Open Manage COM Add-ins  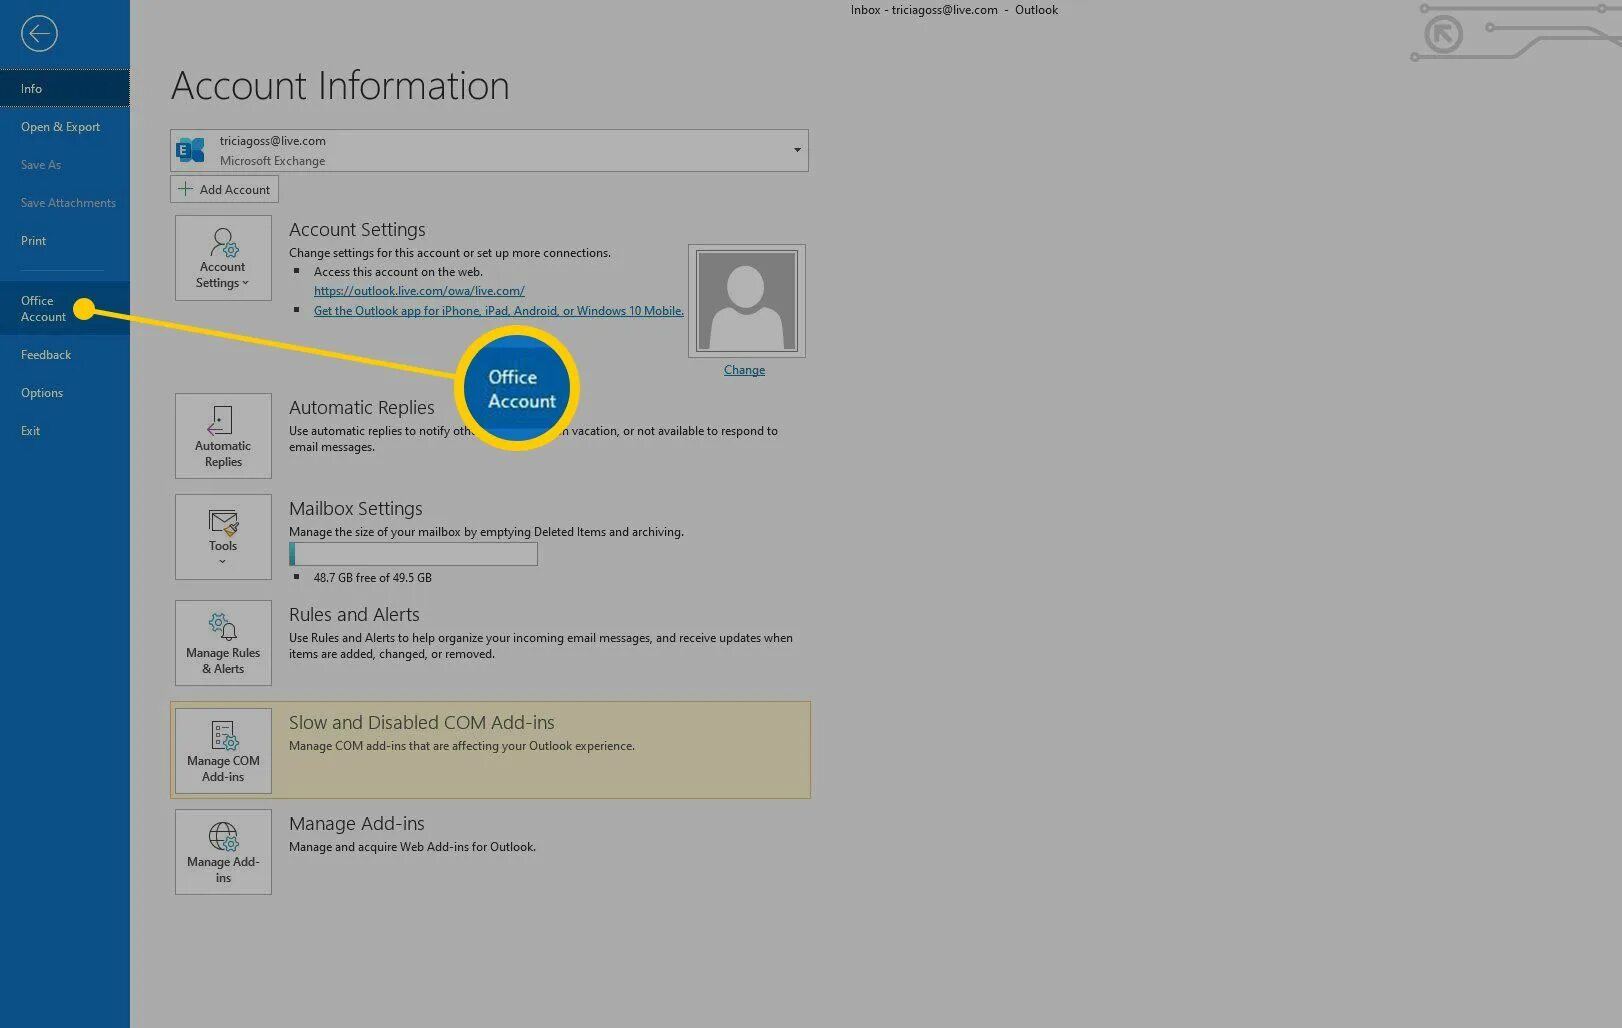point(223,751)
